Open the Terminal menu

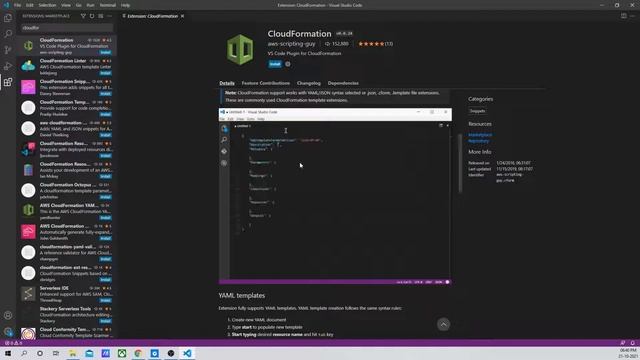pos(108,5)
